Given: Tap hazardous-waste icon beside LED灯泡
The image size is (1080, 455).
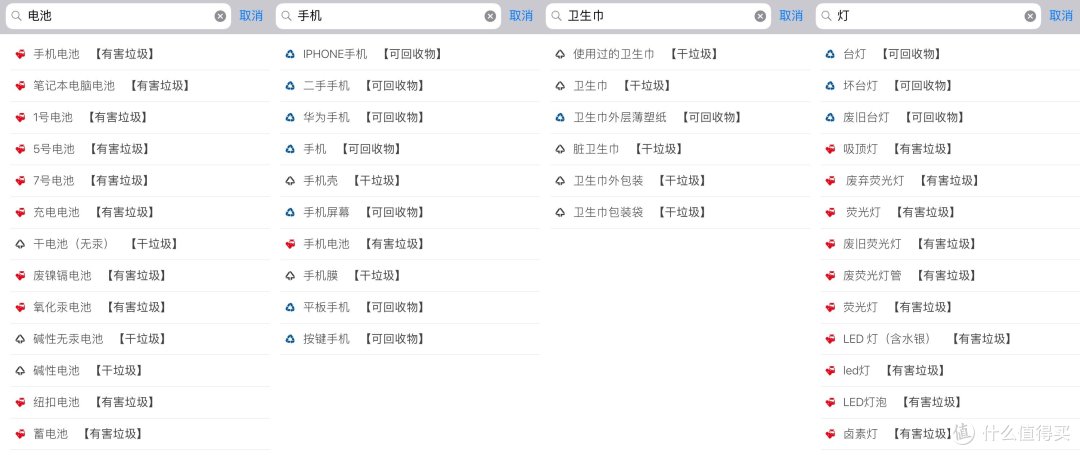Looking at the screenshot, I should (x=830, y=403).
